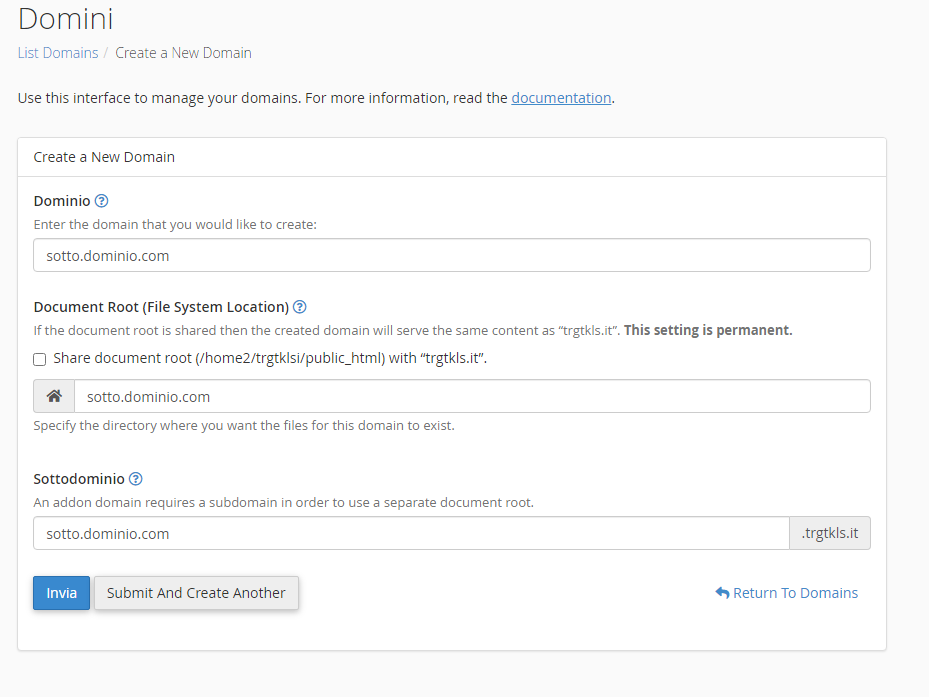Viewport: 929px width, 697px height.
Task: Click the arrow icon before Return To Domains
Action: point(722,593)
